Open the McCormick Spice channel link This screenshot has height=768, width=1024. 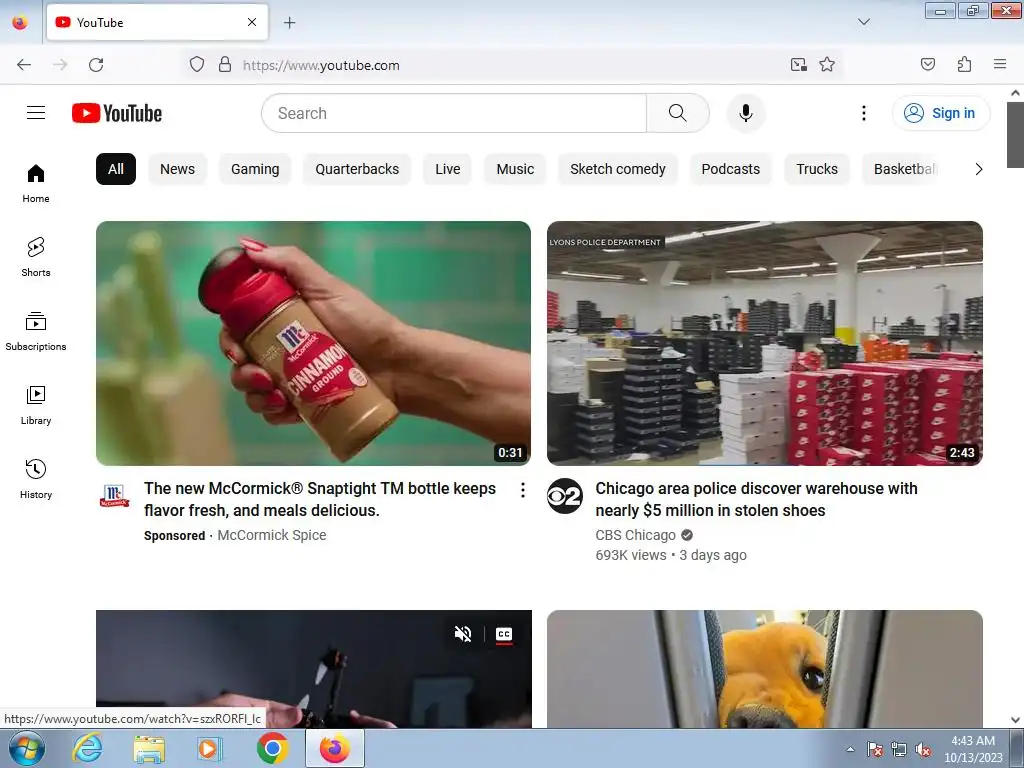tap(272, 535)
